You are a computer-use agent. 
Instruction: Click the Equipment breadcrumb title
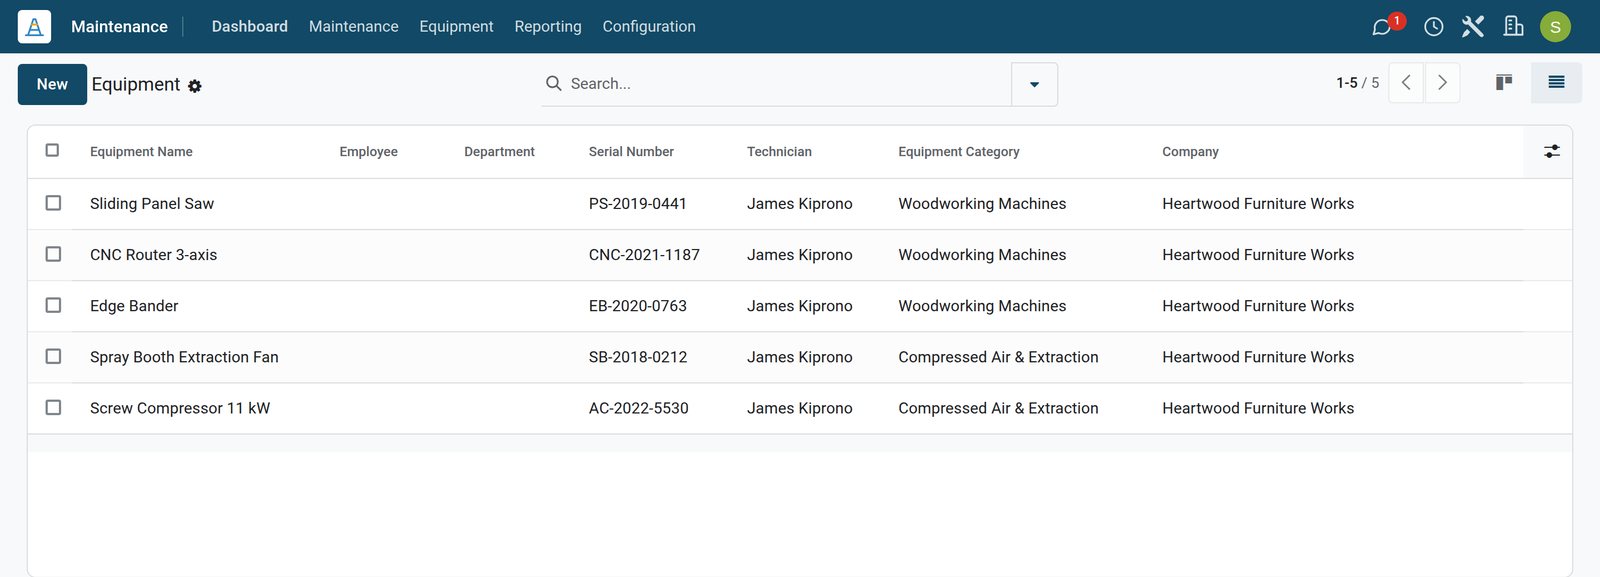coord(136,84)
